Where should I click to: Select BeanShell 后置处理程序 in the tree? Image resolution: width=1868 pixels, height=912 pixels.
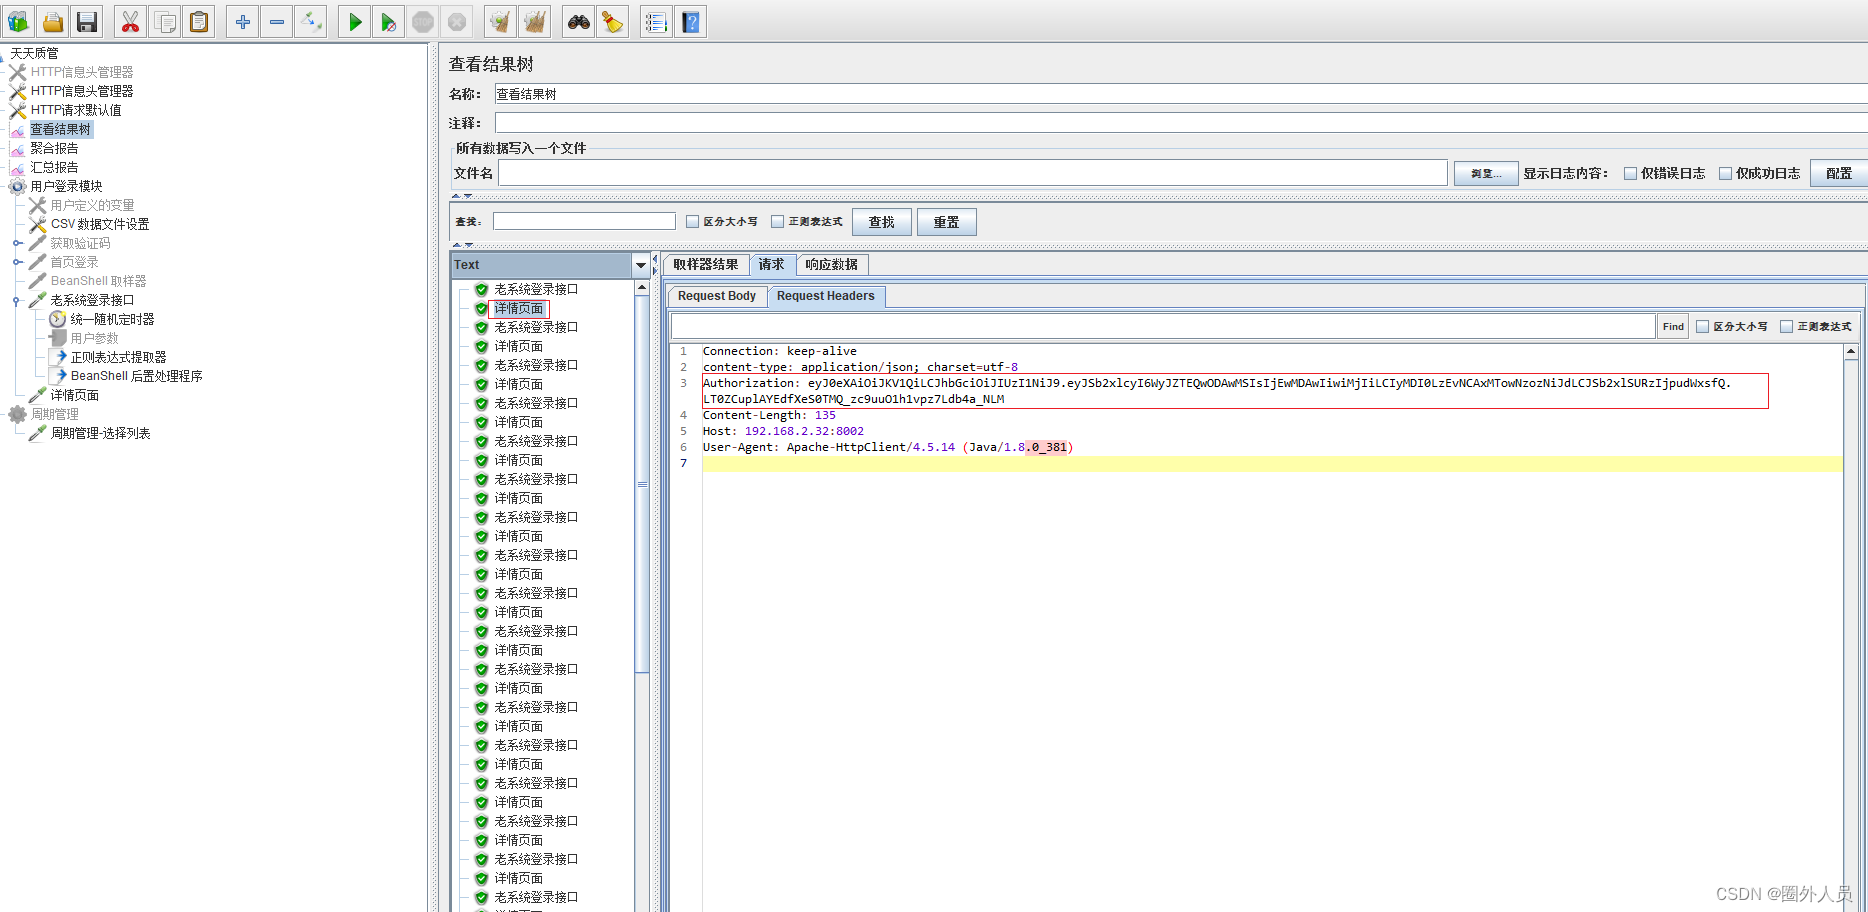click(137, 376)
